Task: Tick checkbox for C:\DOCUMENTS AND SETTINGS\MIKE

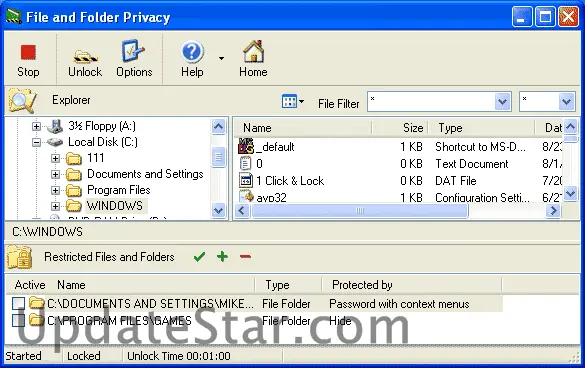Action: (x=18, y=303)
